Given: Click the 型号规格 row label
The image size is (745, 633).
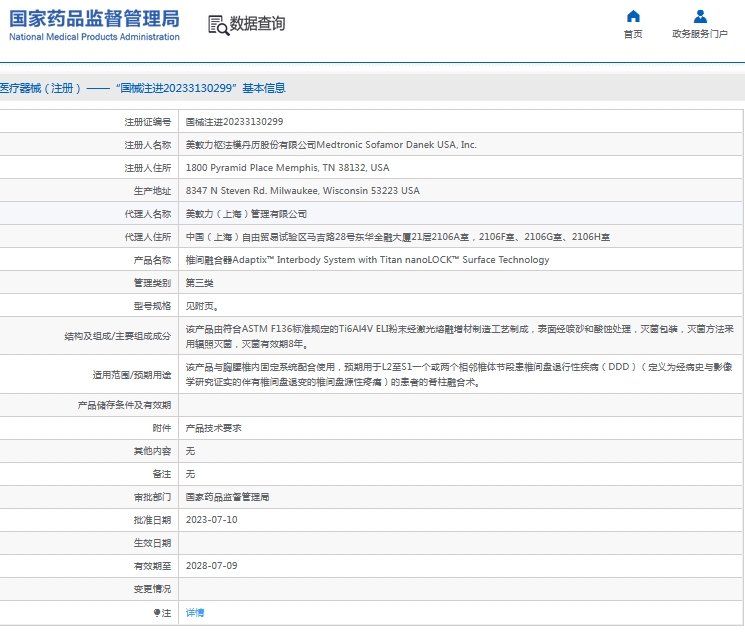Looking at the screenshot, I should pyautogui.click(x=152, y=306).
